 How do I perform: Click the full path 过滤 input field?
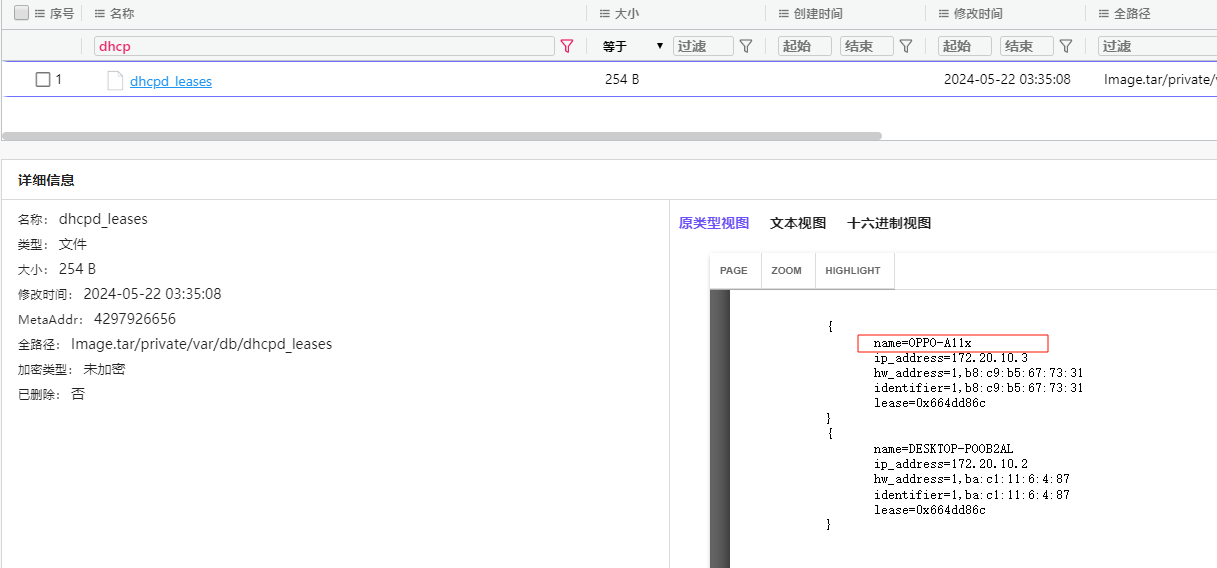click(x=1157, y=46)
